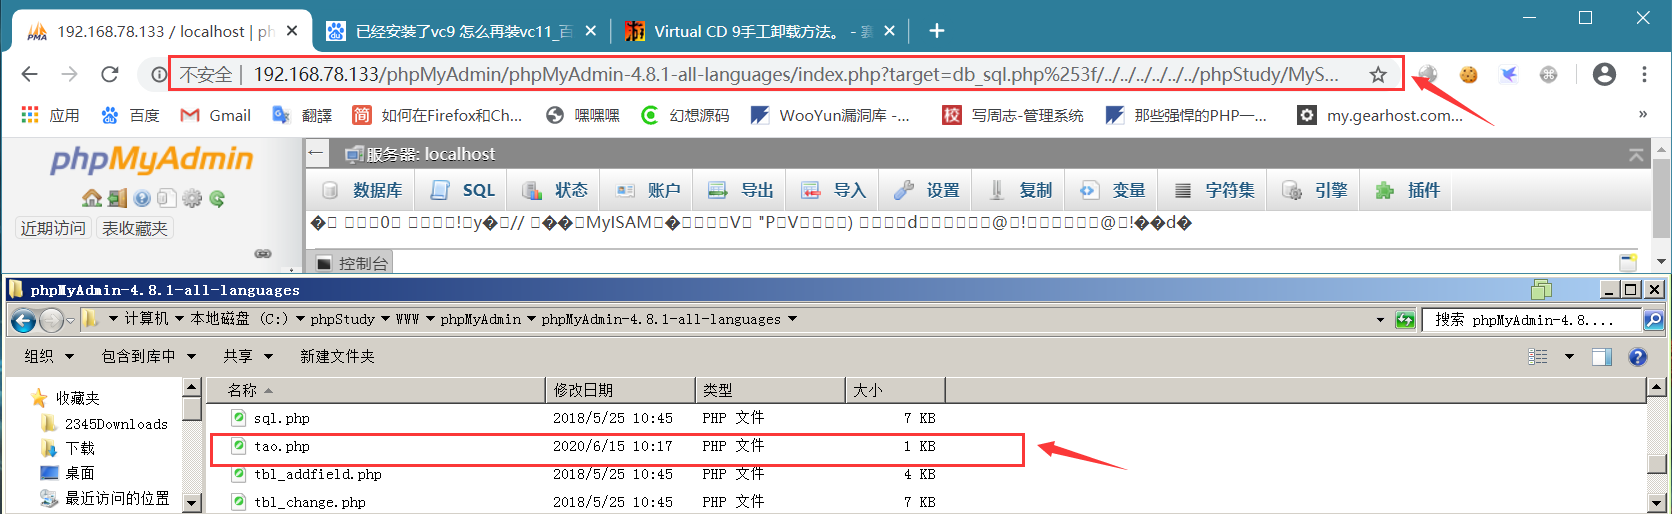Reload navigation panel with green refresh icon
Screen dimensions: 1672x514
(x=217, y=198)
